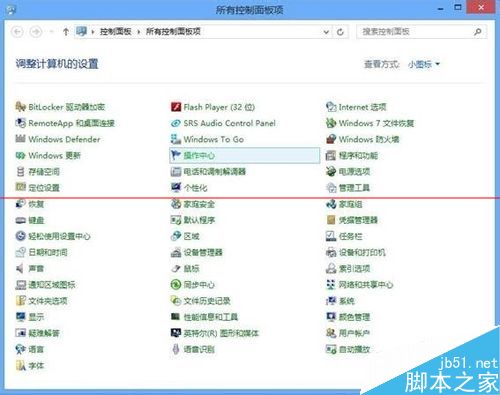
Task: Open Internet 选项
Action: pyautogui.click(x=356, y=107)
